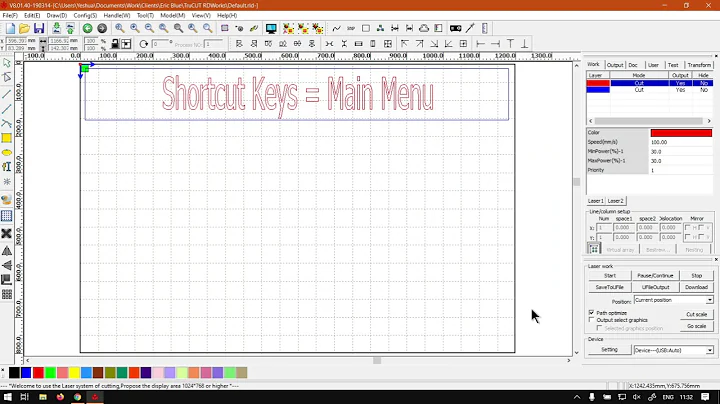The height and width of the screenshot is (404, 720).
Task: Click the Rotate circular arrow icon
Action: tap(144, 44)
